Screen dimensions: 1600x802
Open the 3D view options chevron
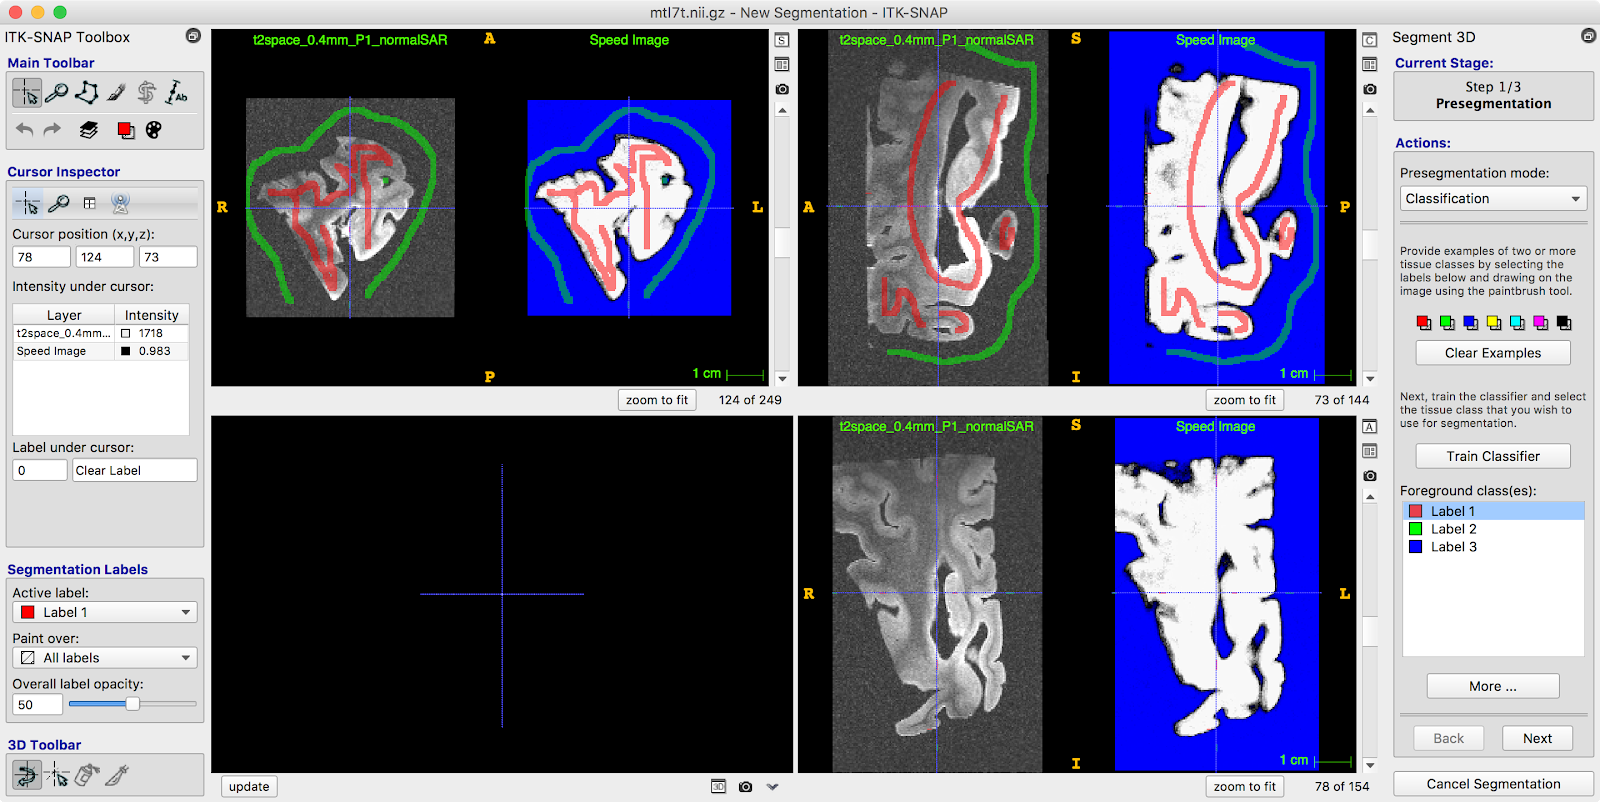click(772, 787)
